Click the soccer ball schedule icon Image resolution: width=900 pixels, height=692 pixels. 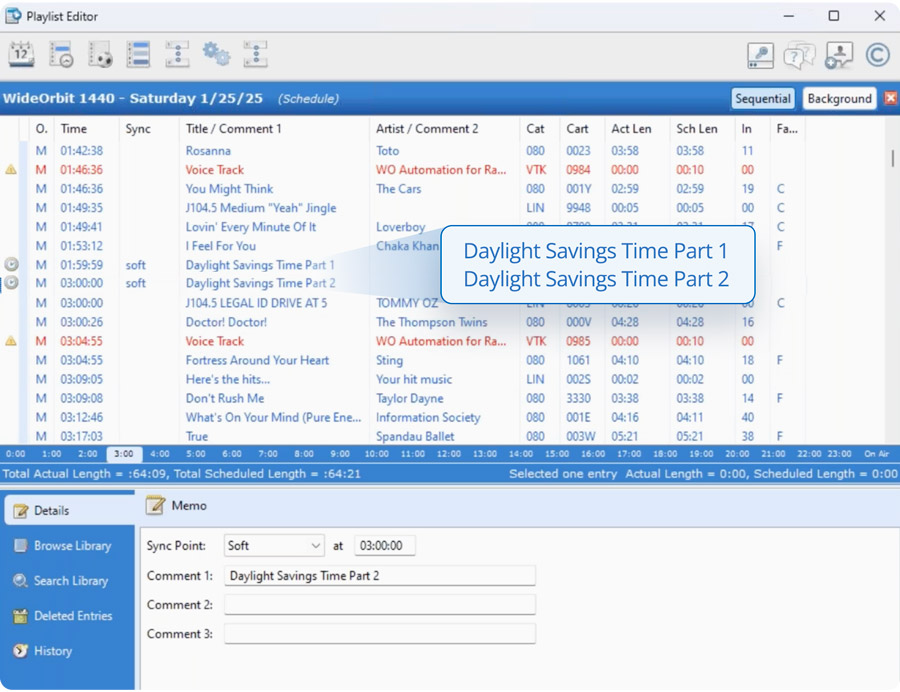pos(99,55)
